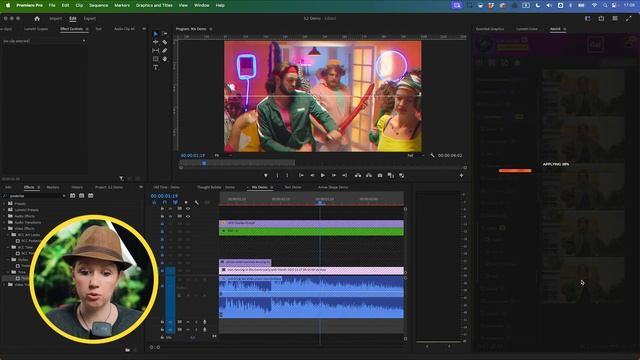Select the Rectangle shape tool
640x360 pixels.
[x=156, y=59]
